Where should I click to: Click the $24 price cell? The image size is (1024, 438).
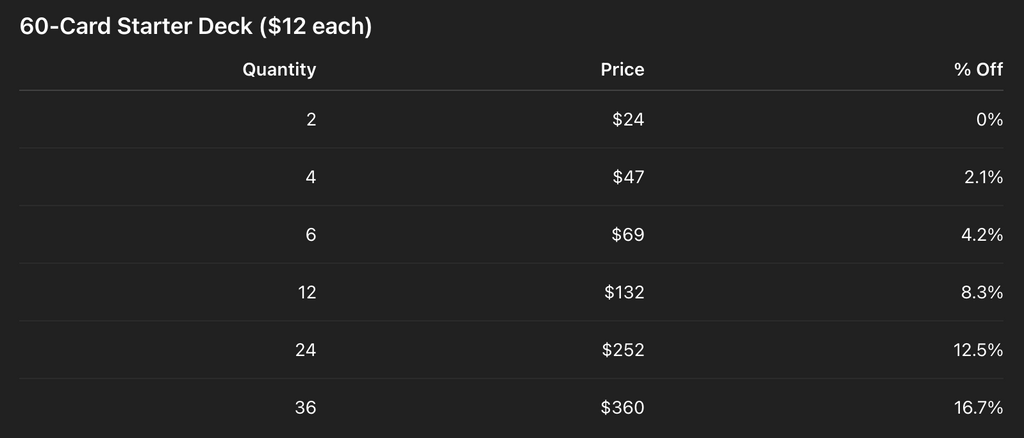coord(628,120)
